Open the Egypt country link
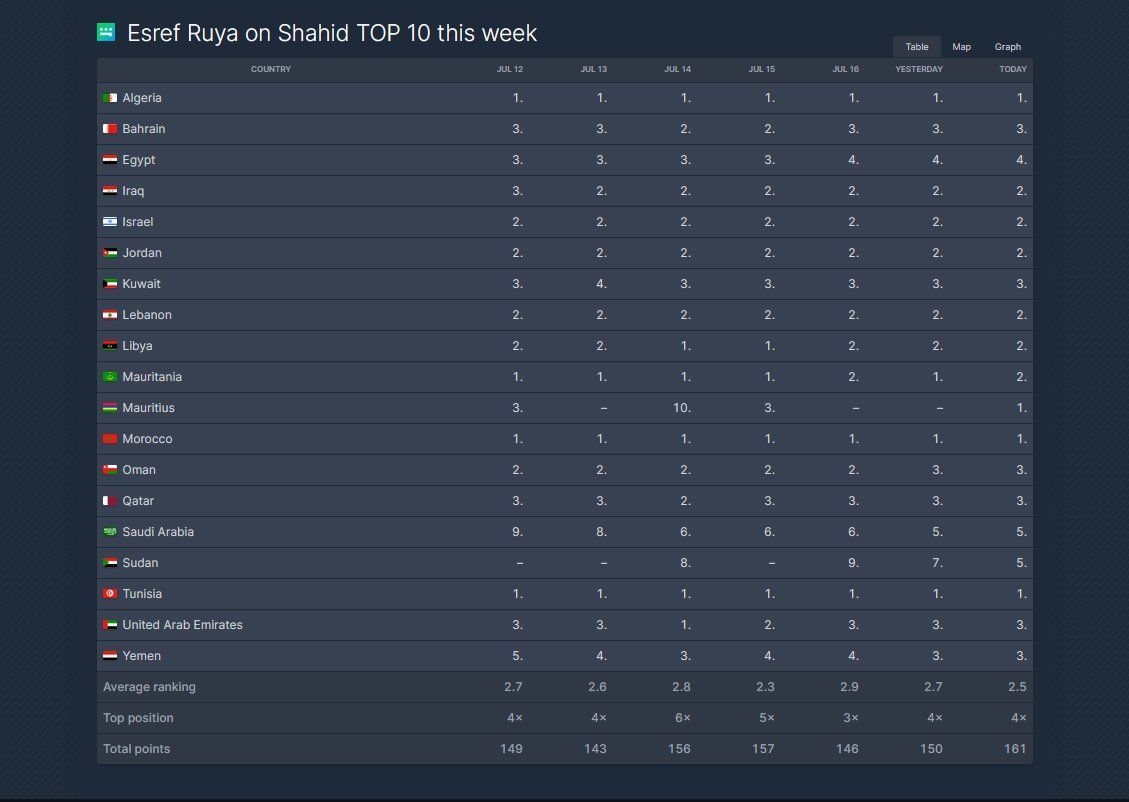This screenshot has width=1129, height=802. pyautogui.click(x=139, y=160)
